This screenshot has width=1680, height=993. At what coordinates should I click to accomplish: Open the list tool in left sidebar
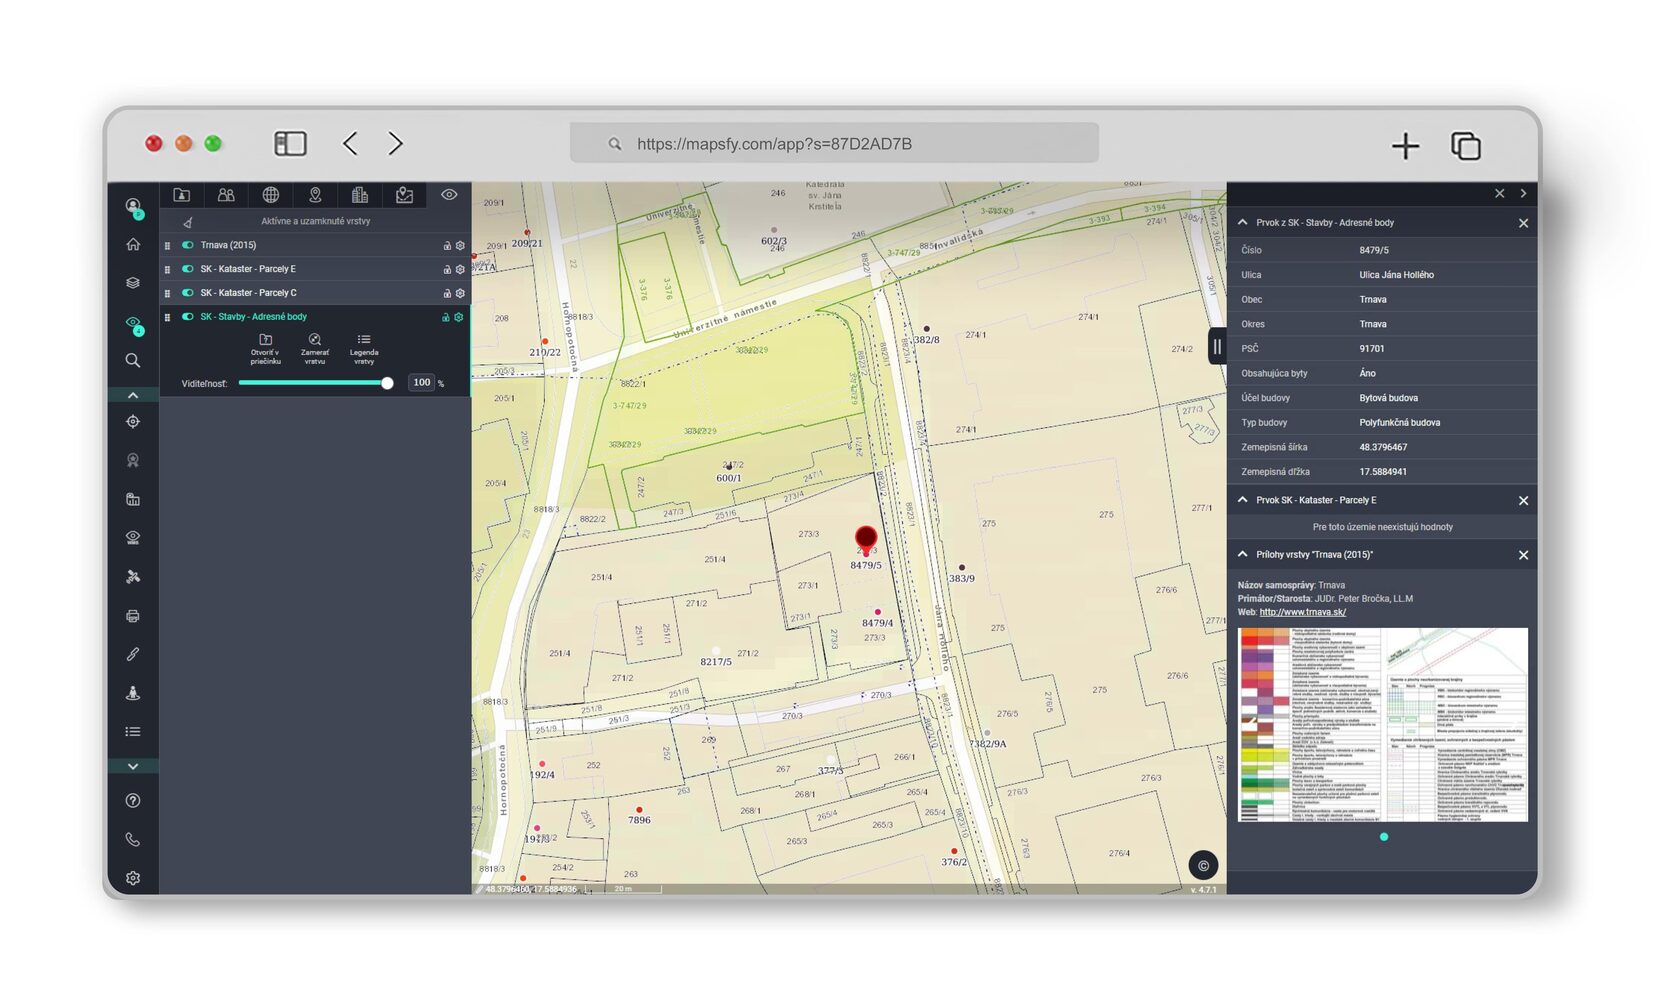133,732
